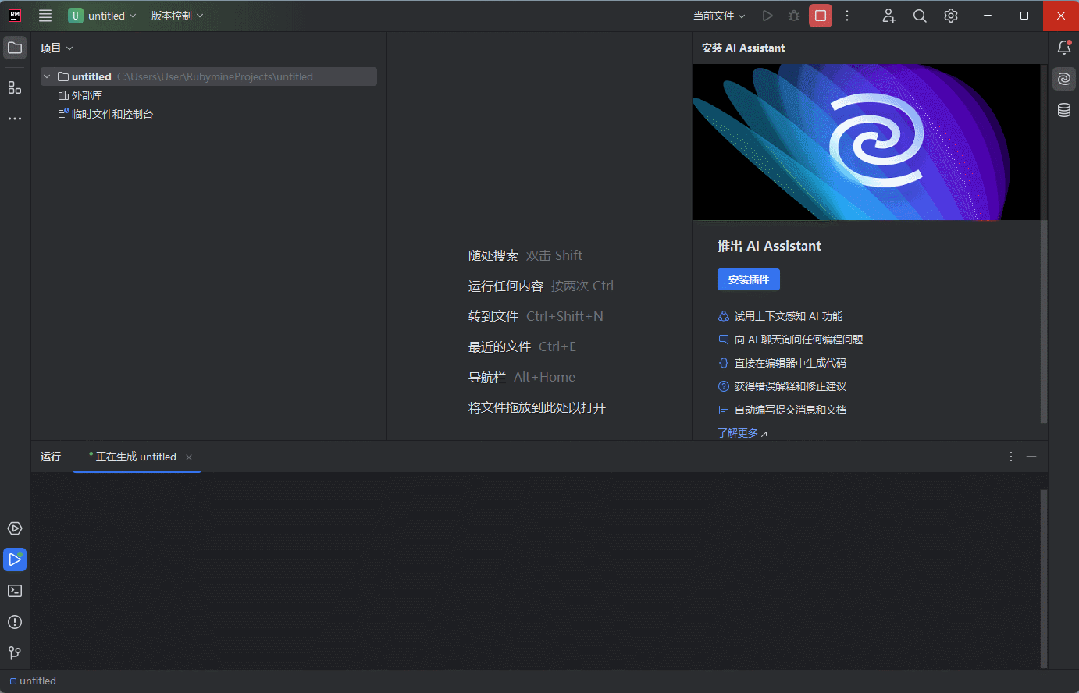Screen dimensions: 1079x693
Task: Open the Notifications bell icon
Action: click(x=1064, y=47)
